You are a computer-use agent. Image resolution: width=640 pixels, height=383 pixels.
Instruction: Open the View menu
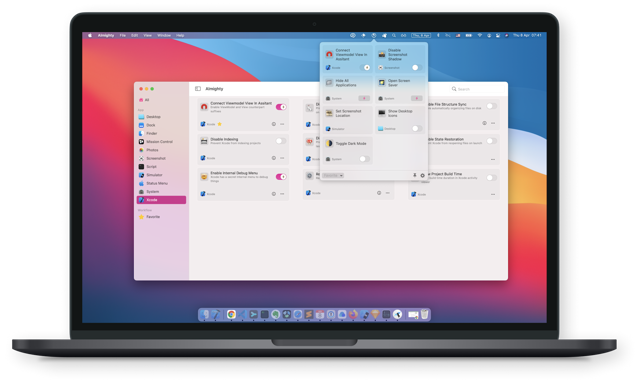148,36
